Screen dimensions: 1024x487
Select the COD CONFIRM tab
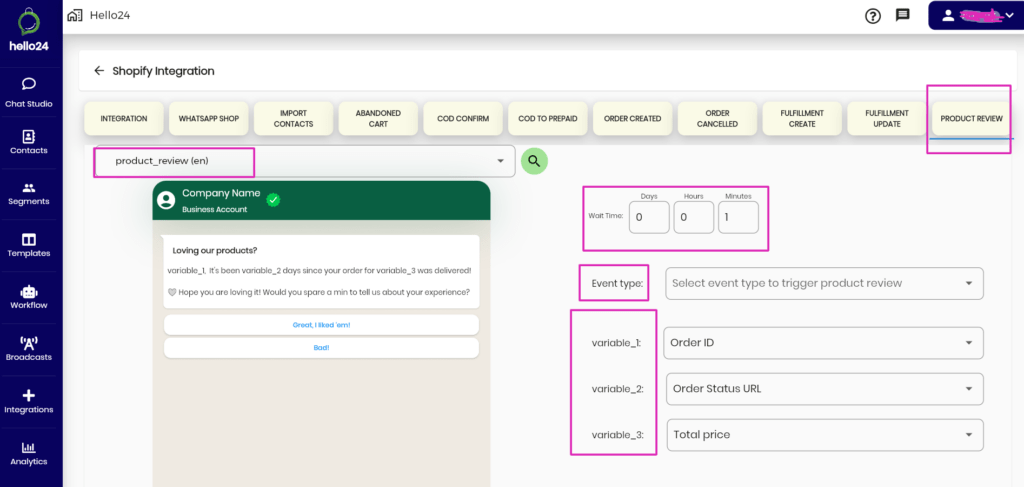pyautogui.click(x=463, y=119)
